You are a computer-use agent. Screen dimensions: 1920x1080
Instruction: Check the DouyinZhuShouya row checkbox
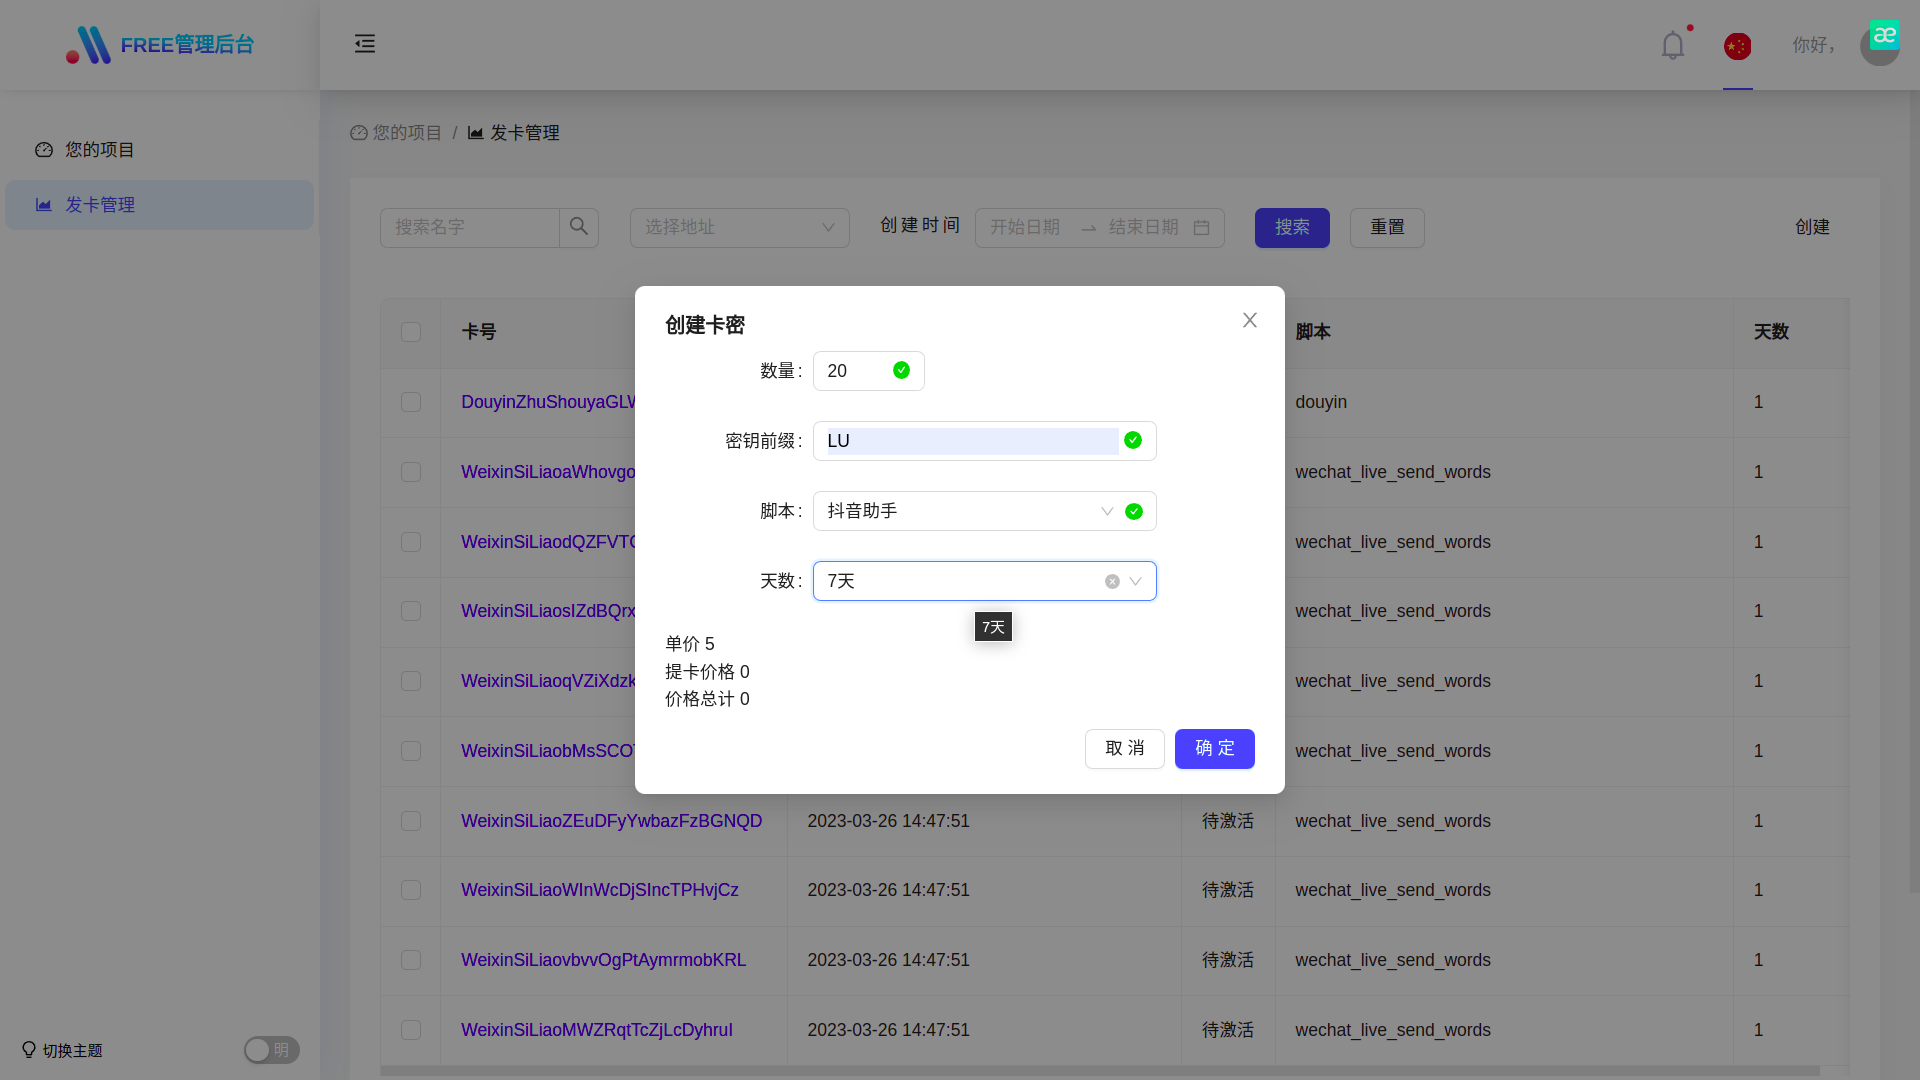tap(411, 402)
